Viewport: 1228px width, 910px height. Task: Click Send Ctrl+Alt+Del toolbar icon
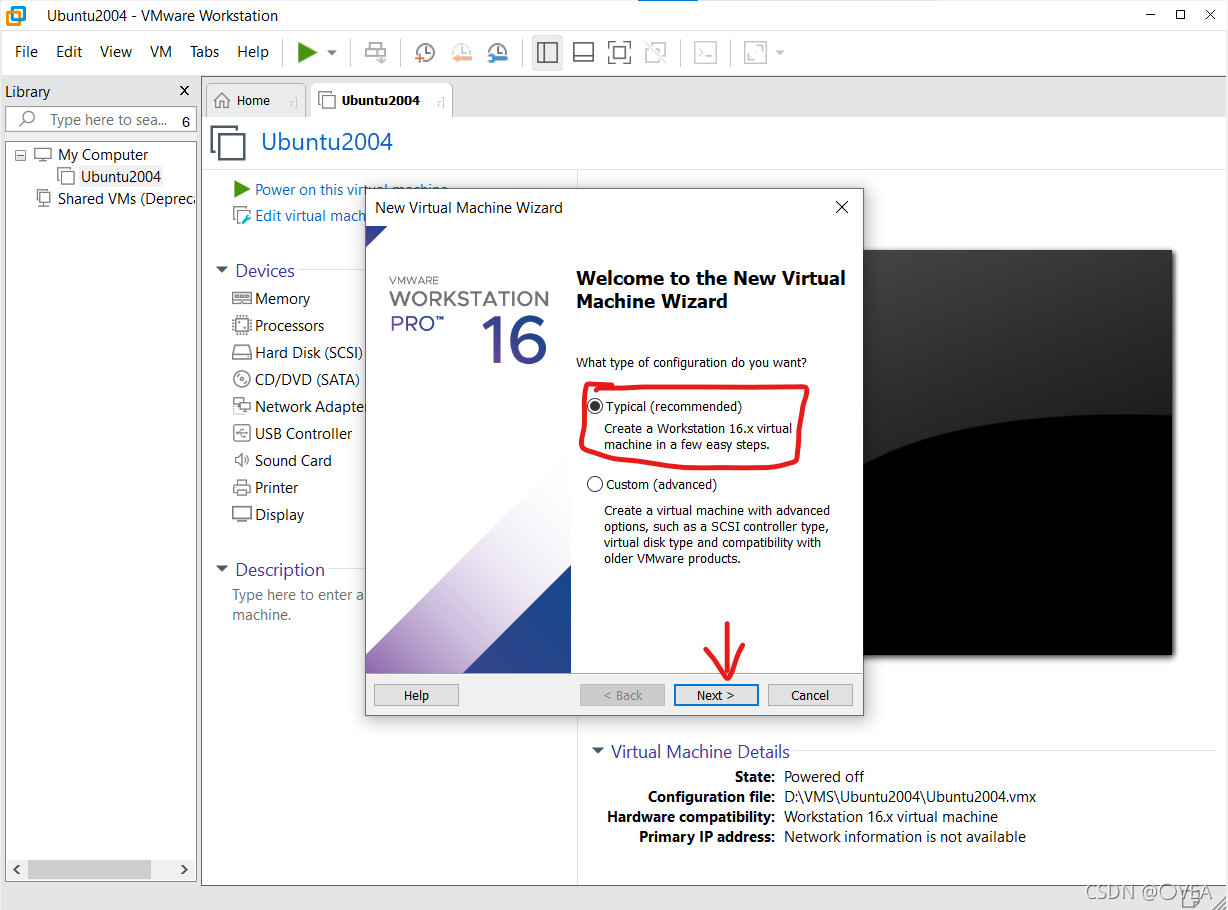(x=376, y=52)
